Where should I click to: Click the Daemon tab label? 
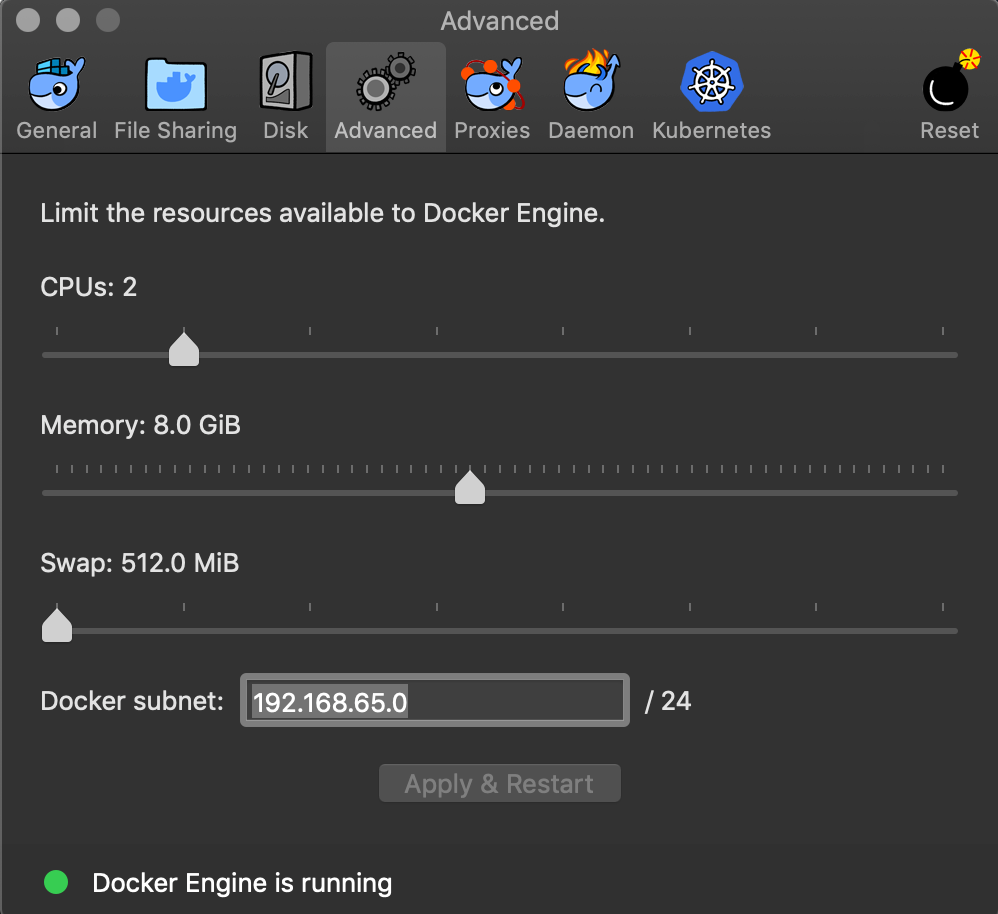pos(591,130)
